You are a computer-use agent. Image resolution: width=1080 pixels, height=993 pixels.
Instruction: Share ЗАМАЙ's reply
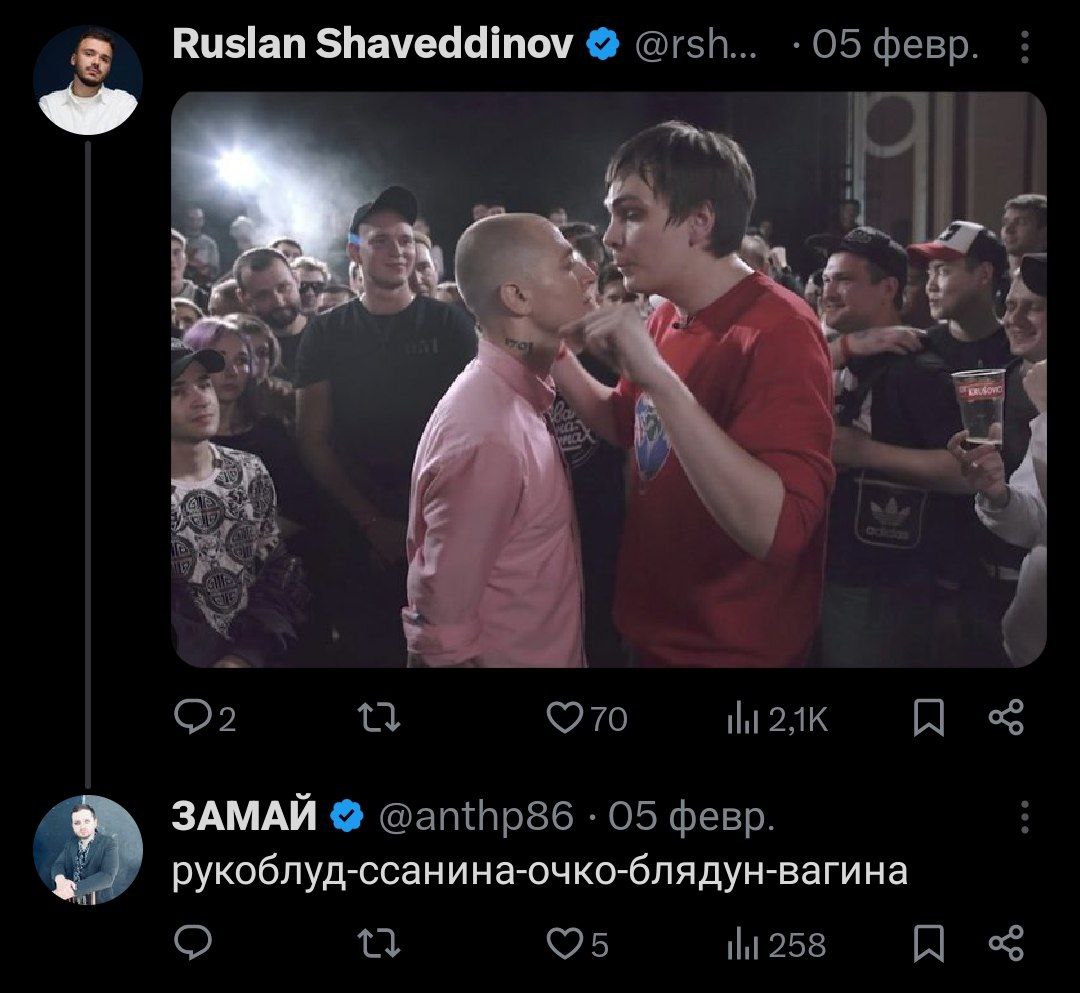[1006, 943]
